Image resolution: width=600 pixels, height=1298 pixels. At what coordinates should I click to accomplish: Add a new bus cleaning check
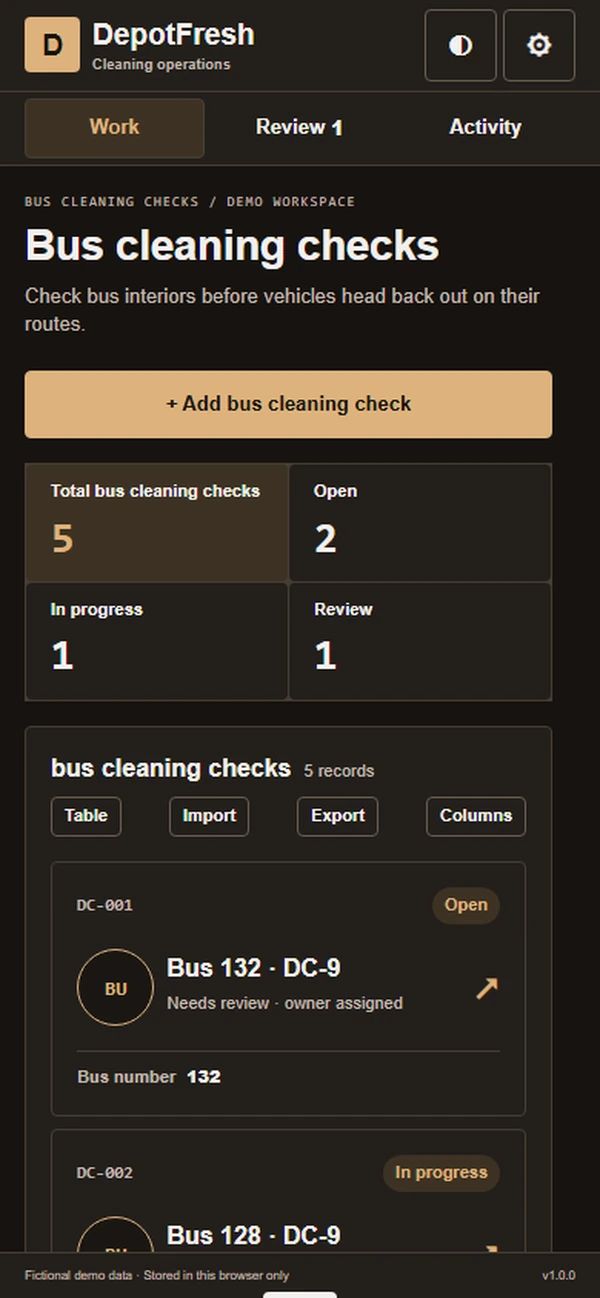[x=288, y=404]
